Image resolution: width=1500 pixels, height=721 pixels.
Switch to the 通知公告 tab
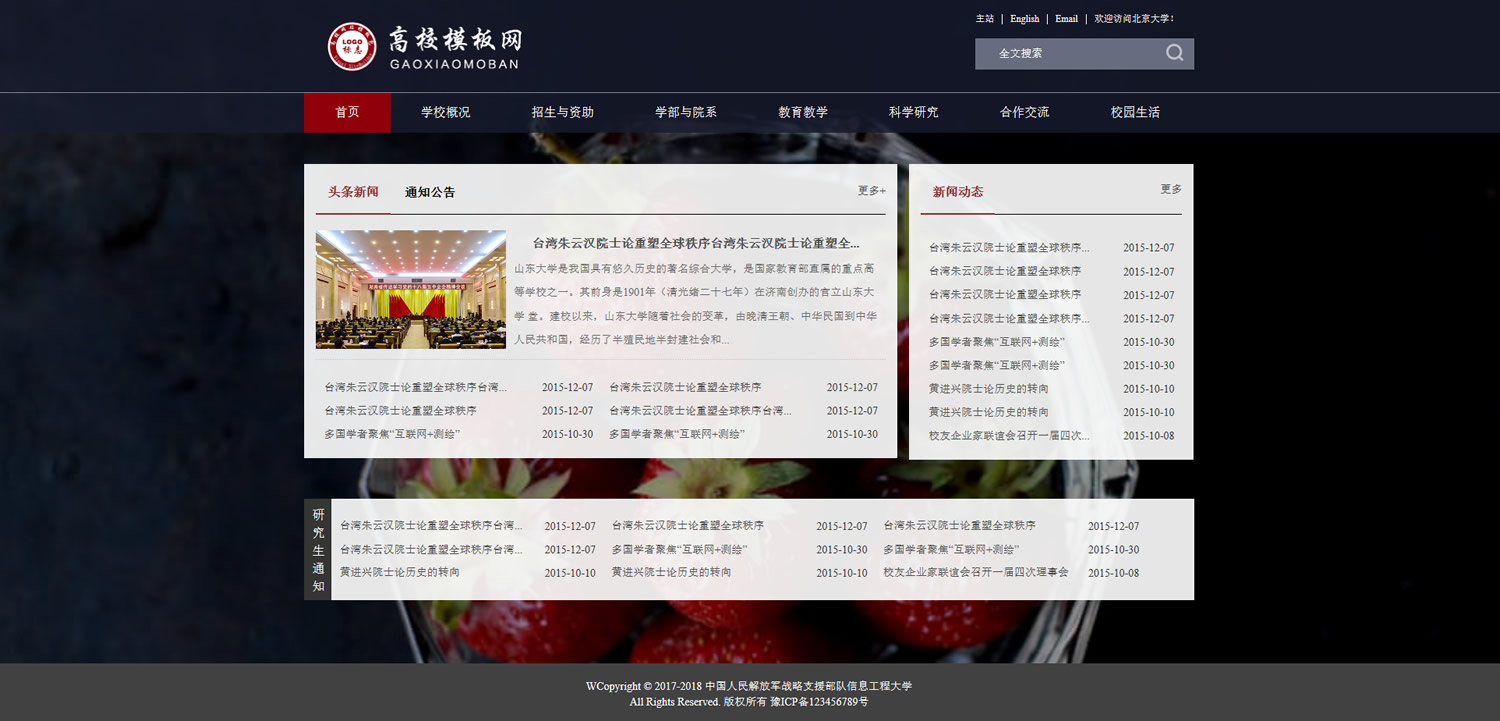pos(430,193)
